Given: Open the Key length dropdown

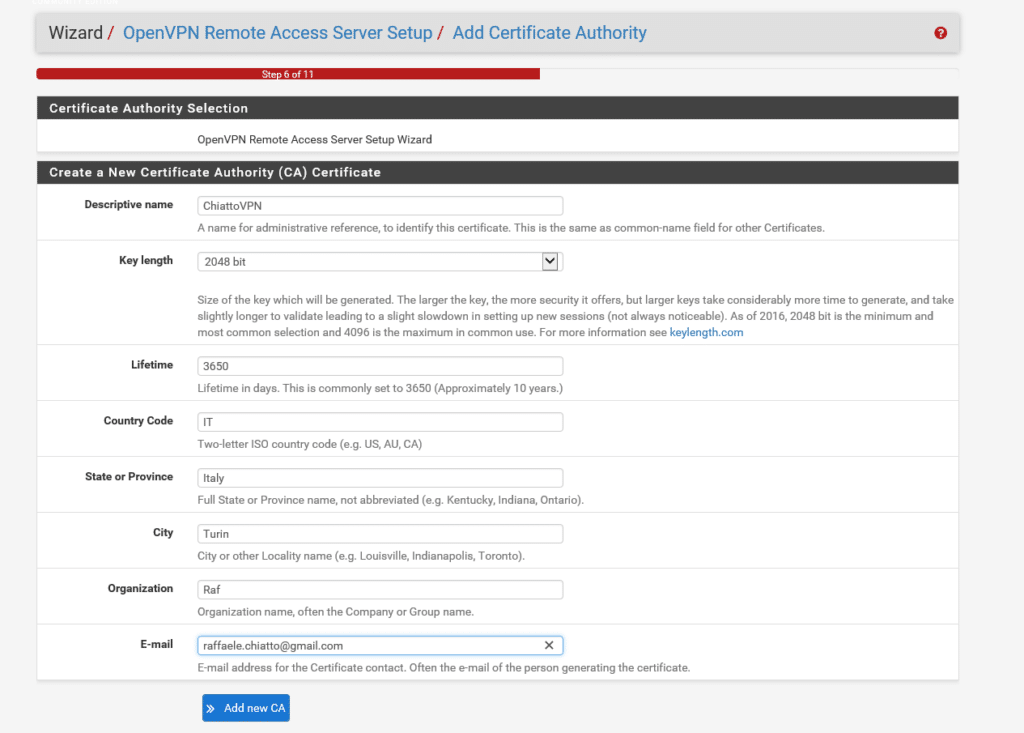Looking at the screenshot, I should click(380, 262).
